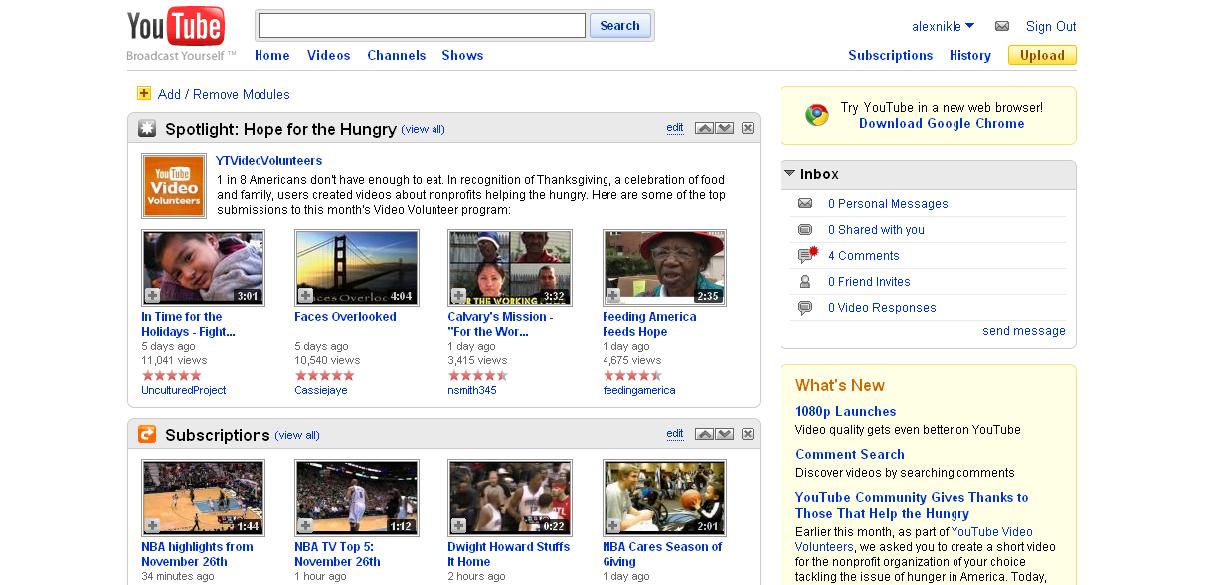The image size is (1215, 585).
Task: Add 'Faces Overlooked' video to queue
Action: coord(305,296)
